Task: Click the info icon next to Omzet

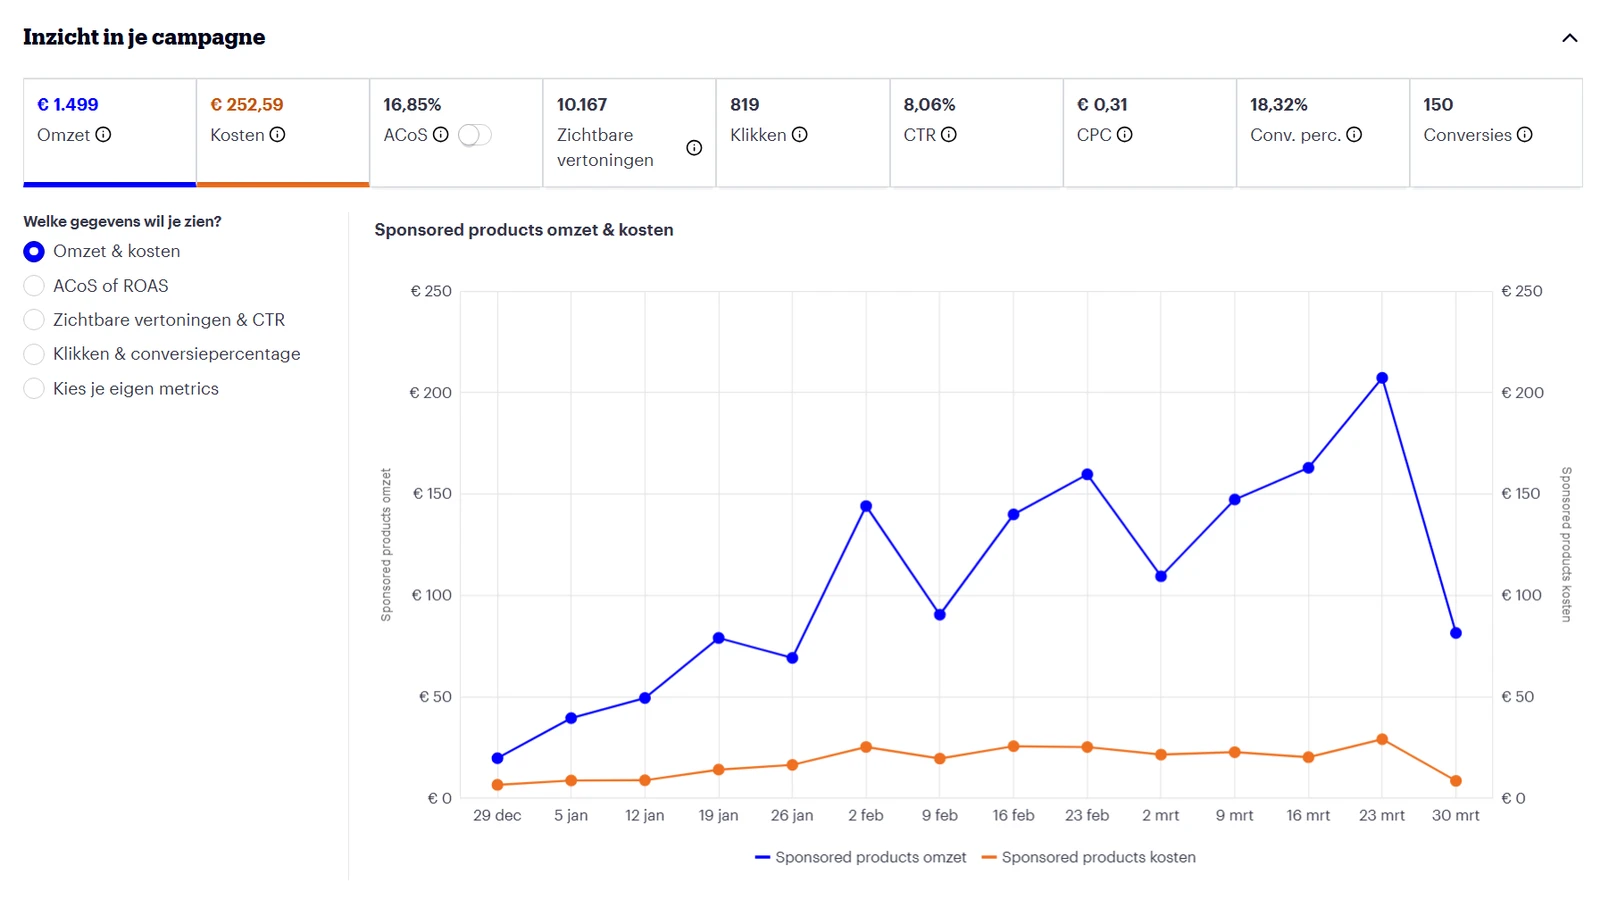Action: pos(103,134)
